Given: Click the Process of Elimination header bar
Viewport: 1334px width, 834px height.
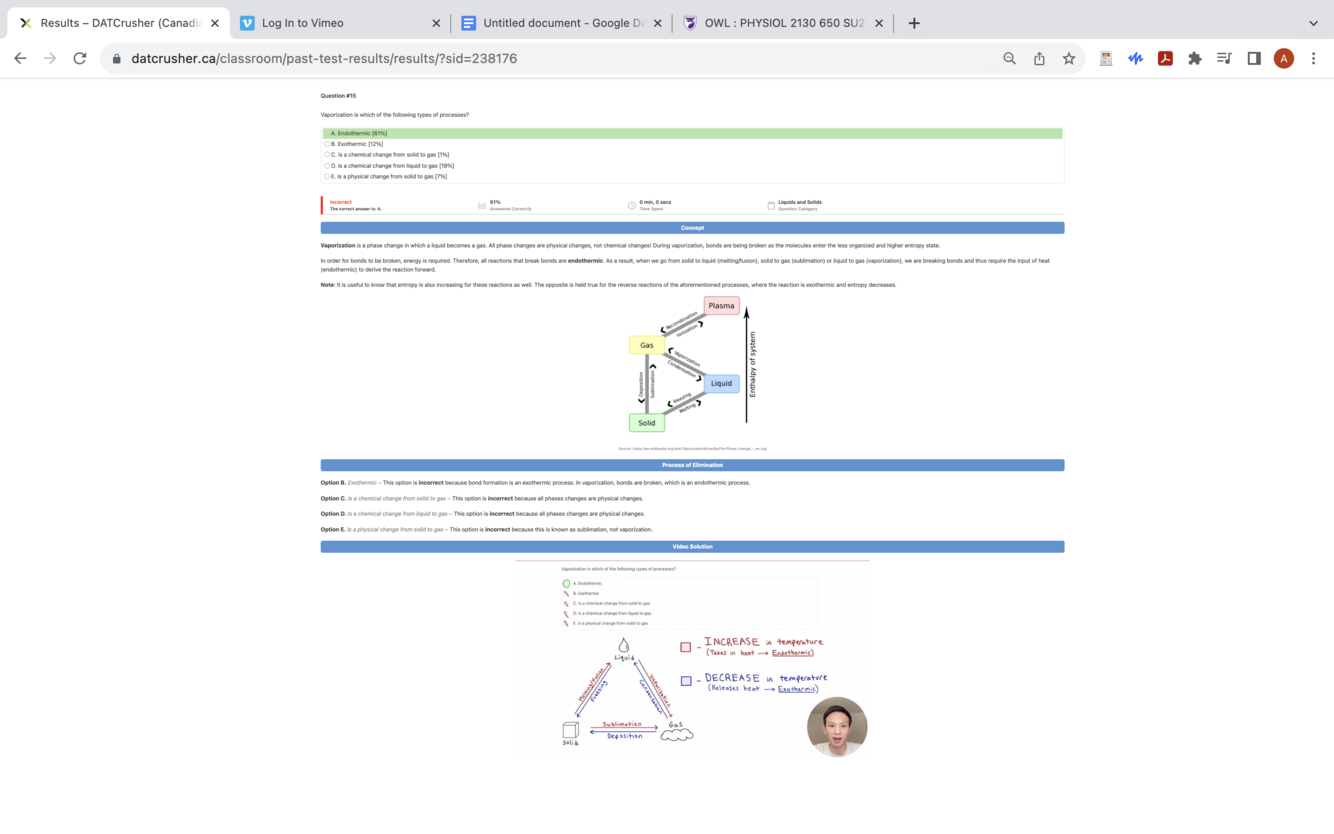Looking at the screenshot, I should coord(692,465).
